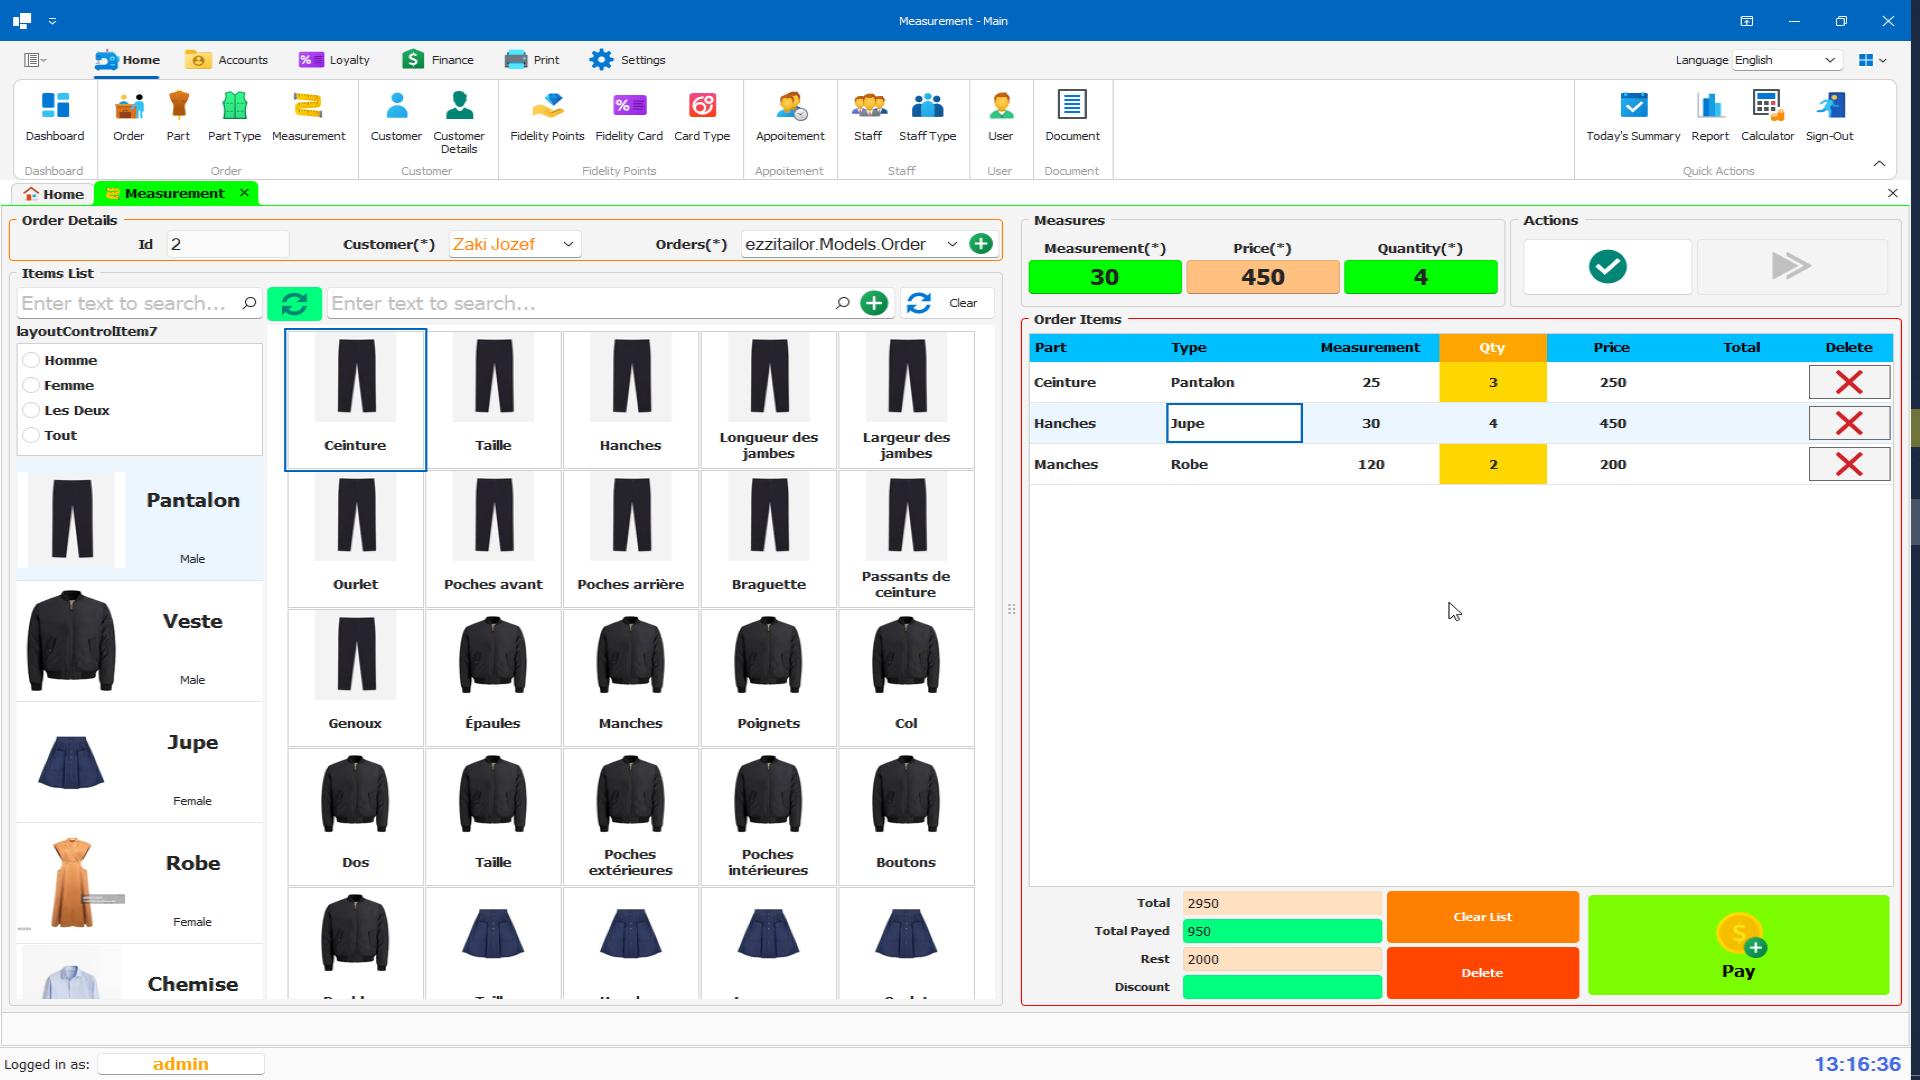
Task: Click the Pay button
Action: click(1739, 945)
